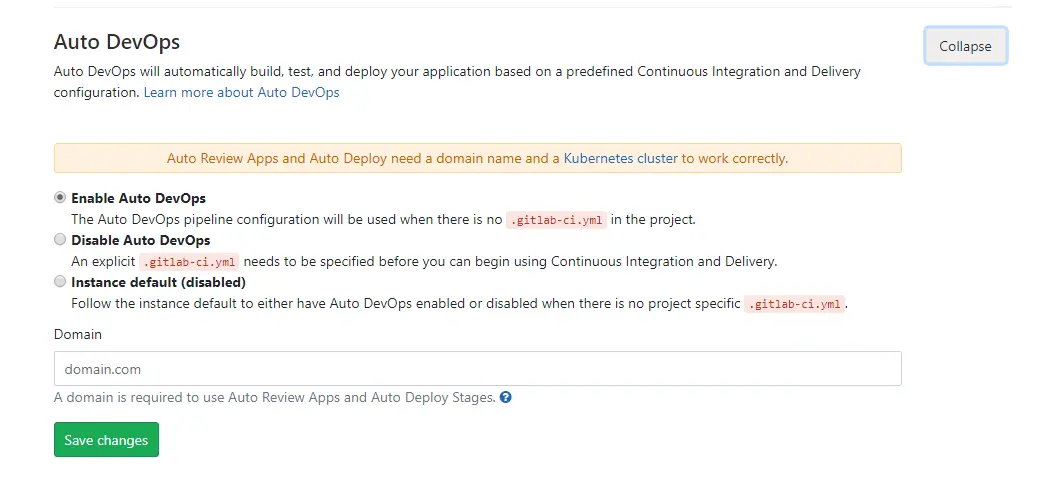Click the Auto DevOps section heading
The width and height of the screenshot is (1056, 480).
pos(117,42)
